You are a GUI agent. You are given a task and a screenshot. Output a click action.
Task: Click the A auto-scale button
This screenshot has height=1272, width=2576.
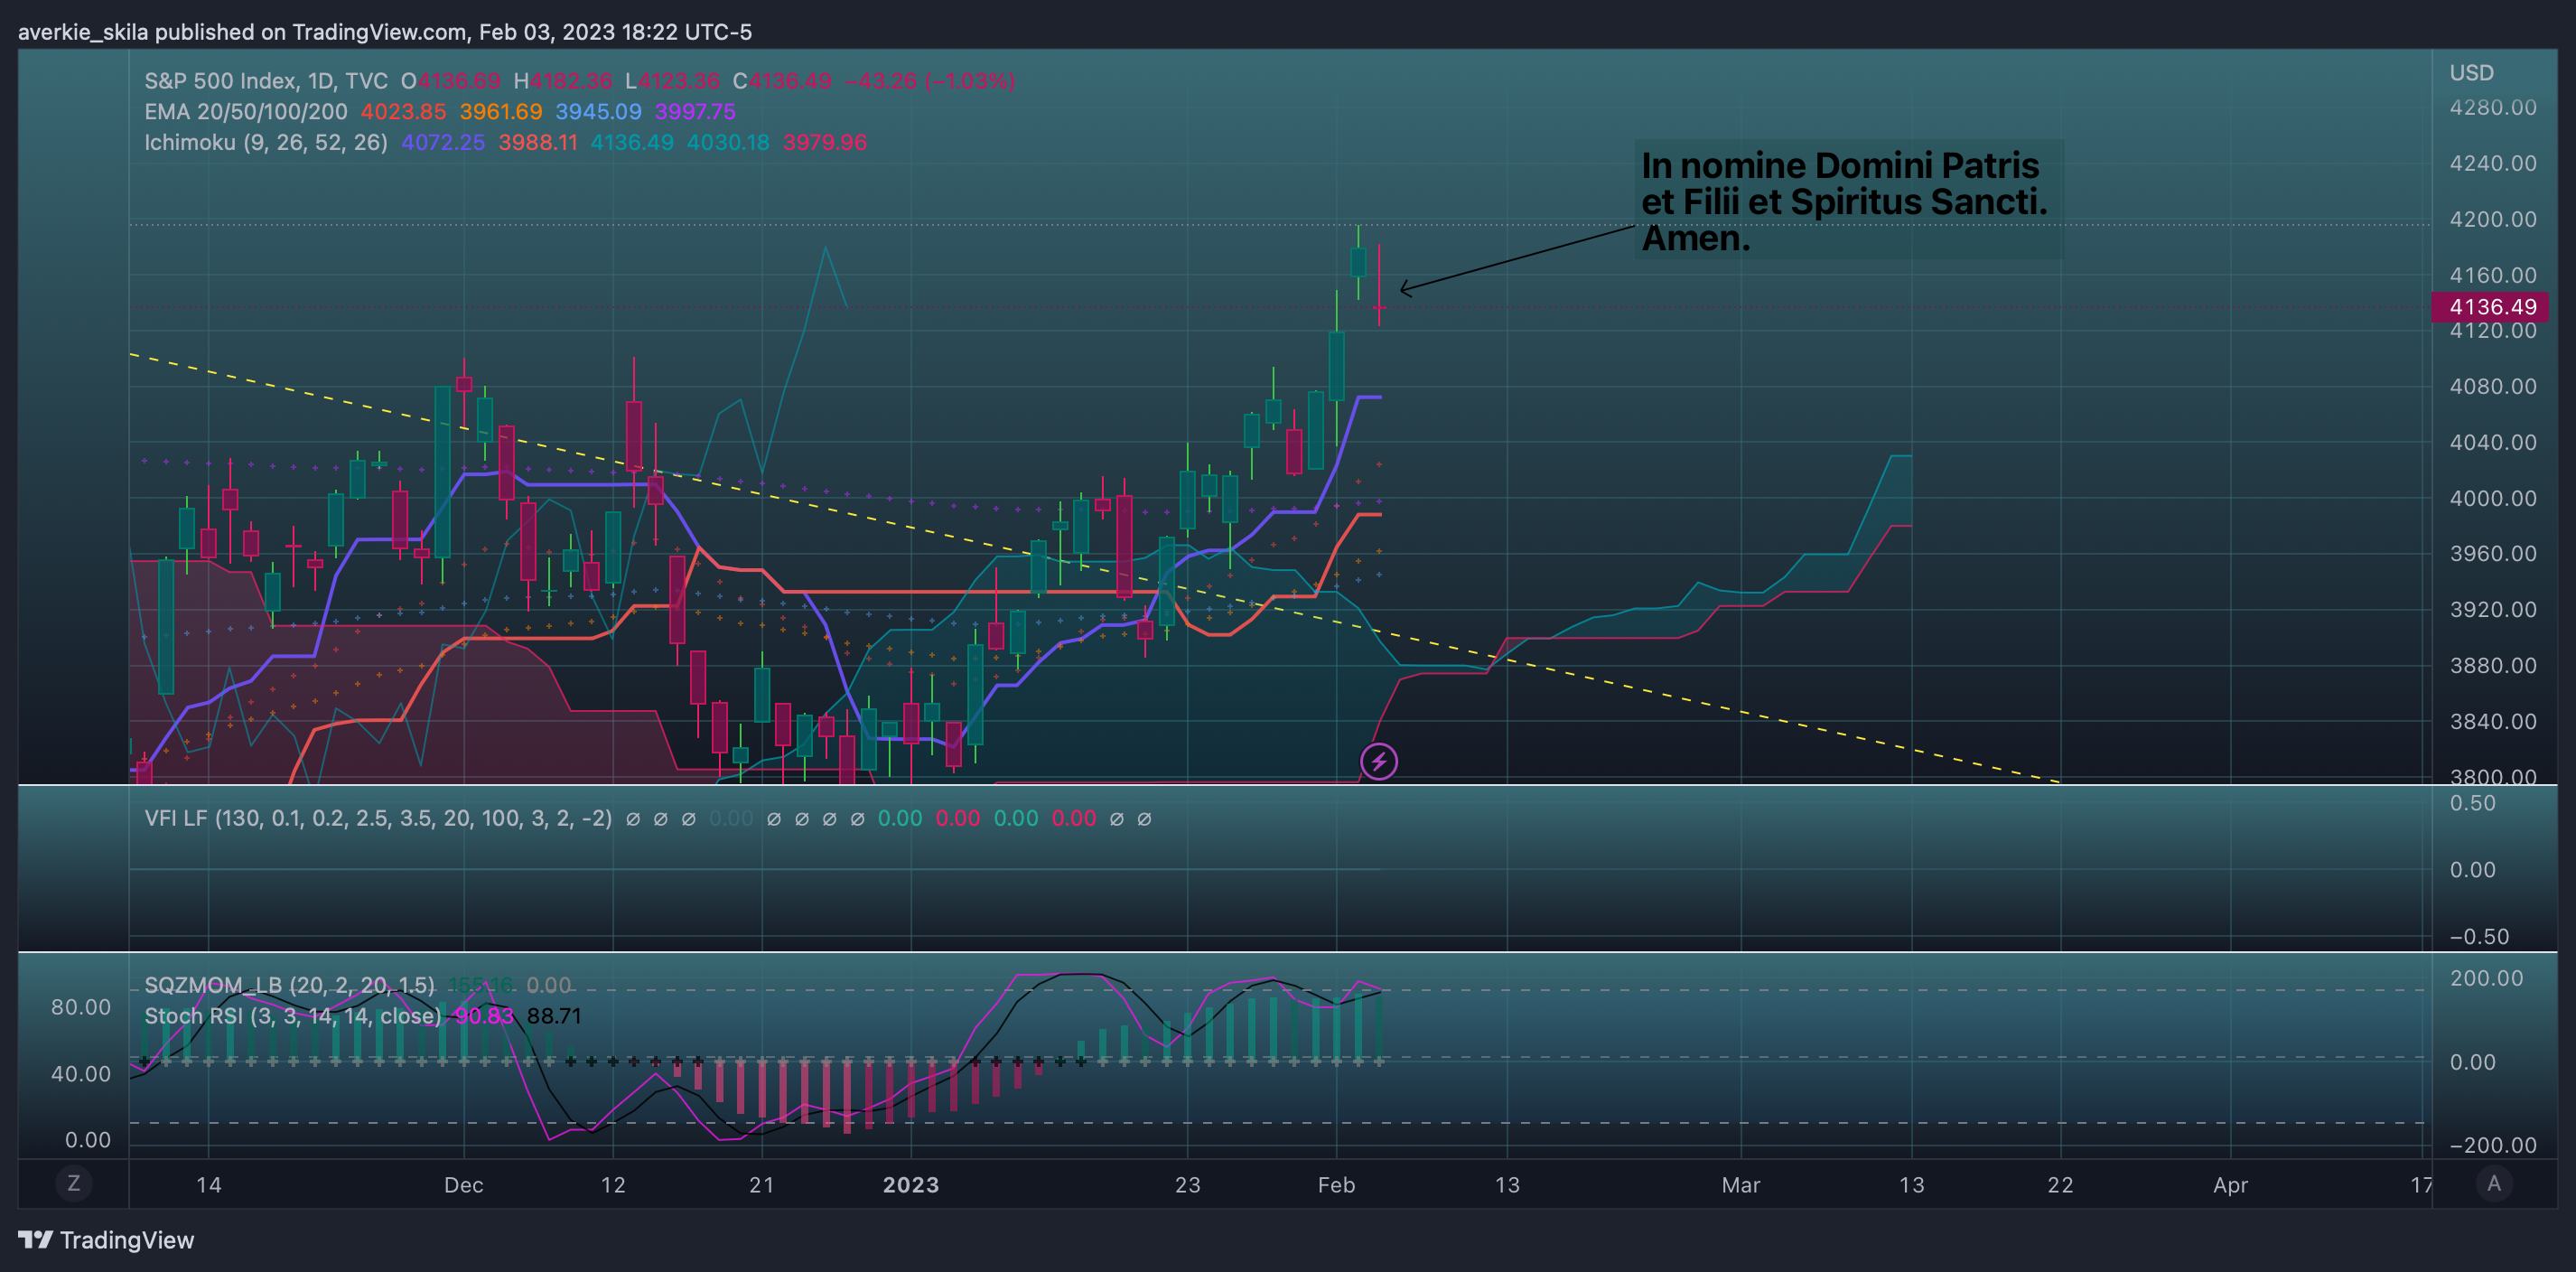coord(2493,1184)
